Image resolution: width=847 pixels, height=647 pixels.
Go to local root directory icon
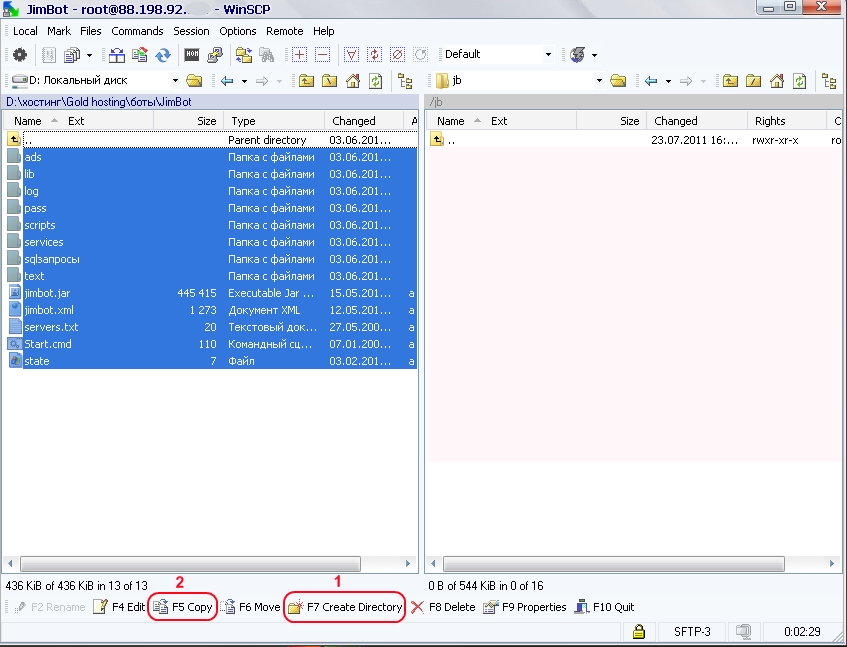[330, 81]
